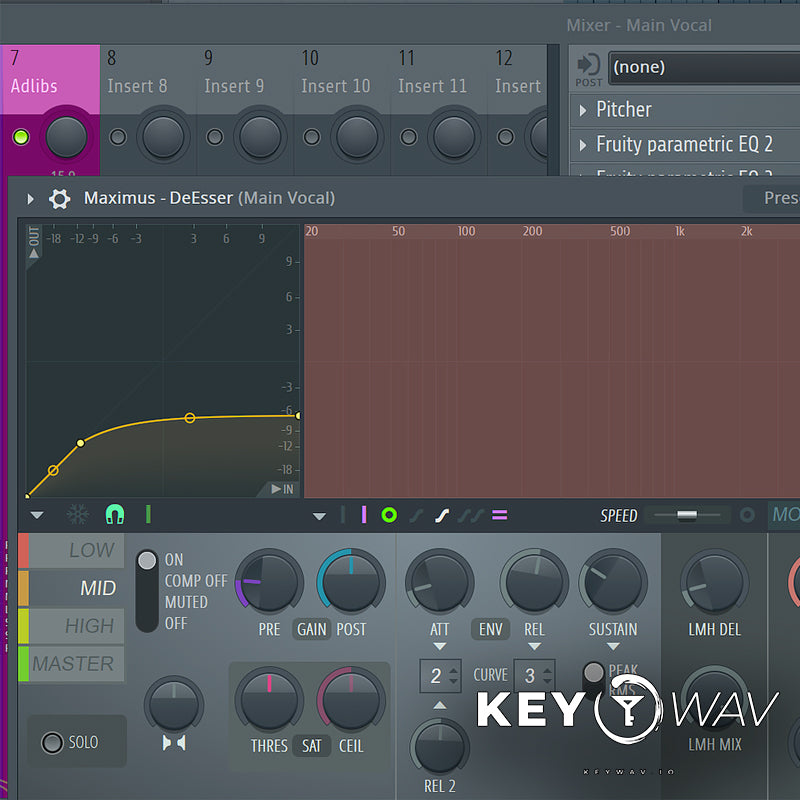
Task: Click the Adlibs track pan knob
Action: click(x=66, y=137)
